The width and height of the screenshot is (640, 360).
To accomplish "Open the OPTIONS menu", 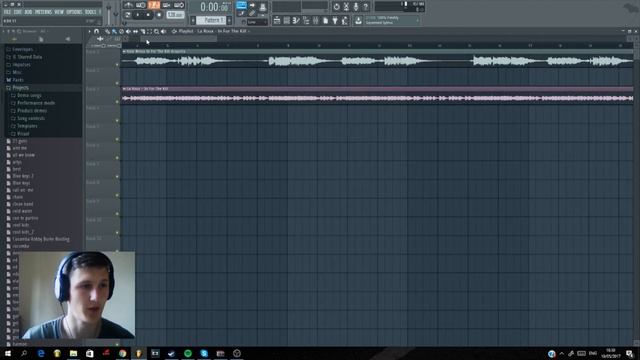I will pos(74,12).
